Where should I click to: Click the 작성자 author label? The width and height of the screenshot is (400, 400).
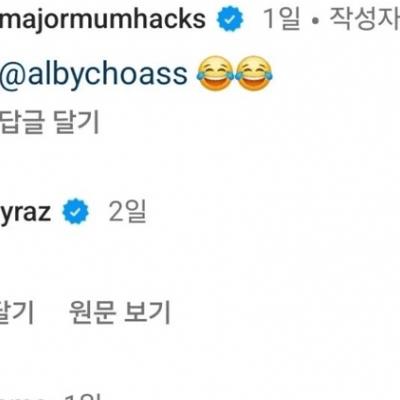pyautogui.click(x=365, y=19)
